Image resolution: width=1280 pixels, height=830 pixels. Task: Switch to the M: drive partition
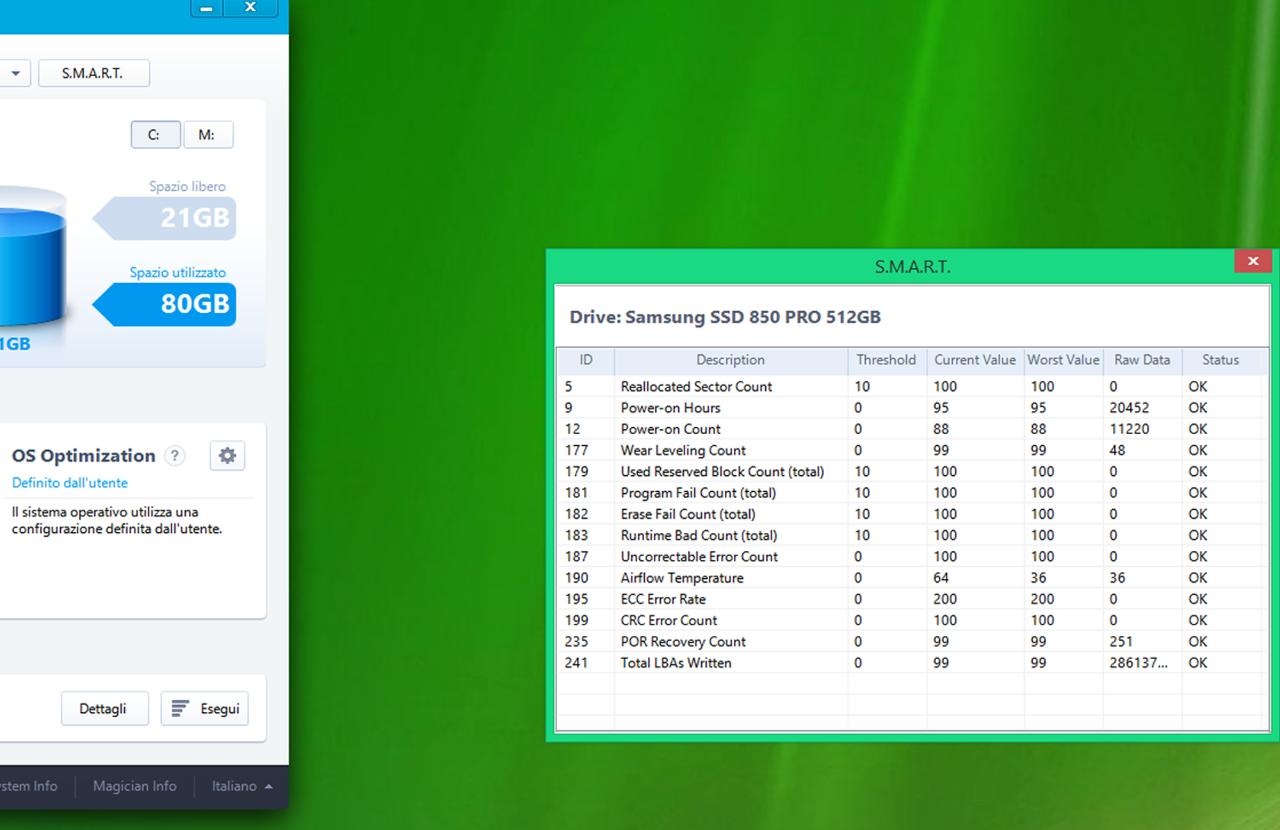[208, 135]
